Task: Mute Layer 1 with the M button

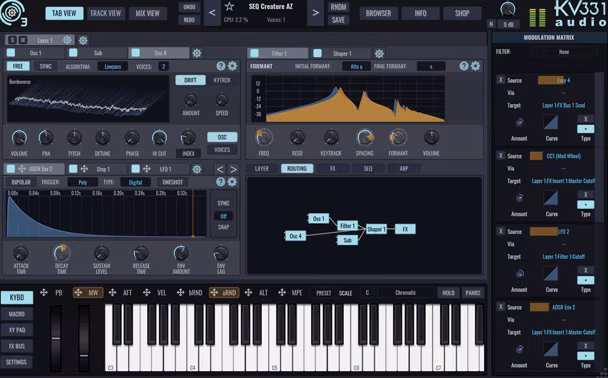Action: [23, 40]
